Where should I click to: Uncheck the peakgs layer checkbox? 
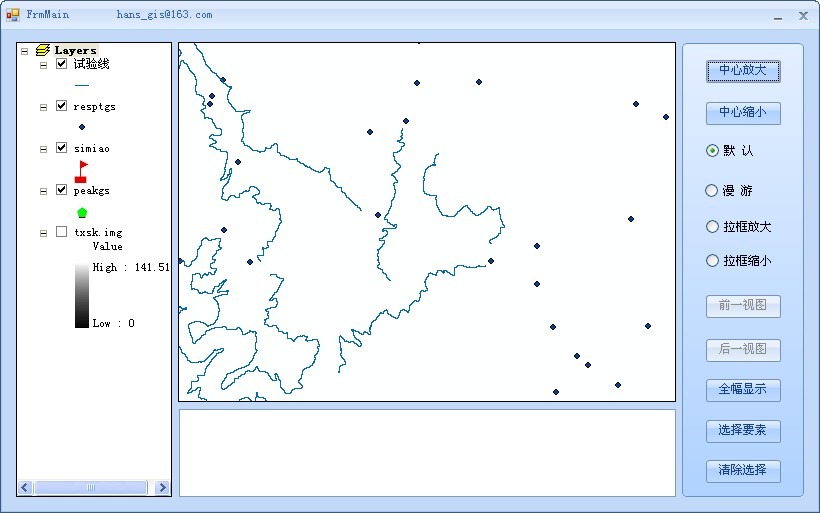click(x=61, y=189)
